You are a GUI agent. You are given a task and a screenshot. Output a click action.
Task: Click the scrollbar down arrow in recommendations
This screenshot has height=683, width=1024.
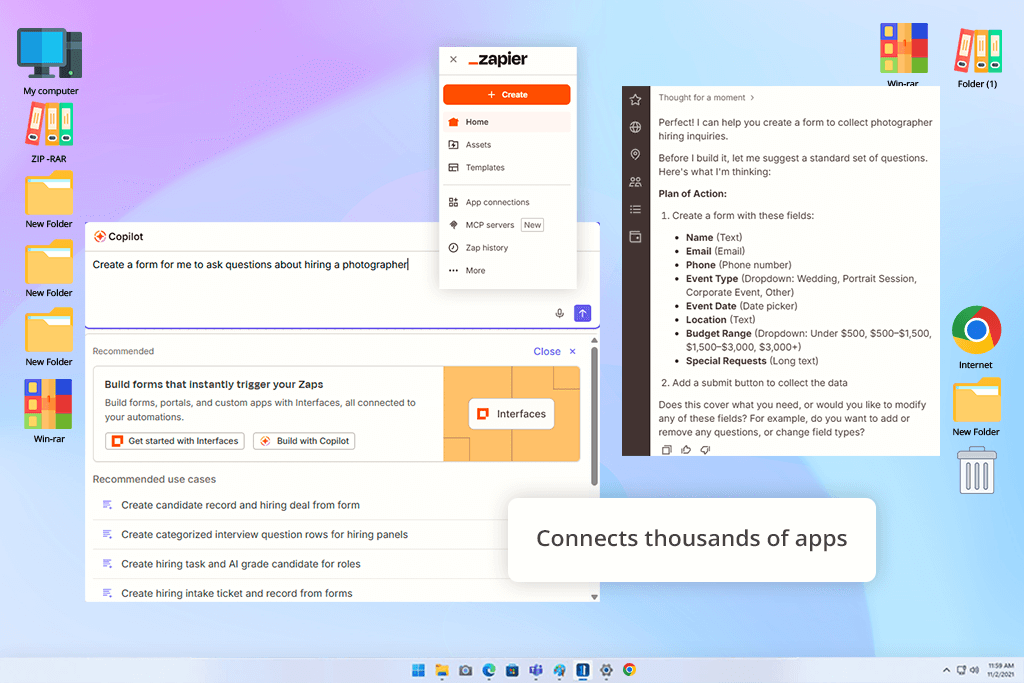[x=594, y=597]
